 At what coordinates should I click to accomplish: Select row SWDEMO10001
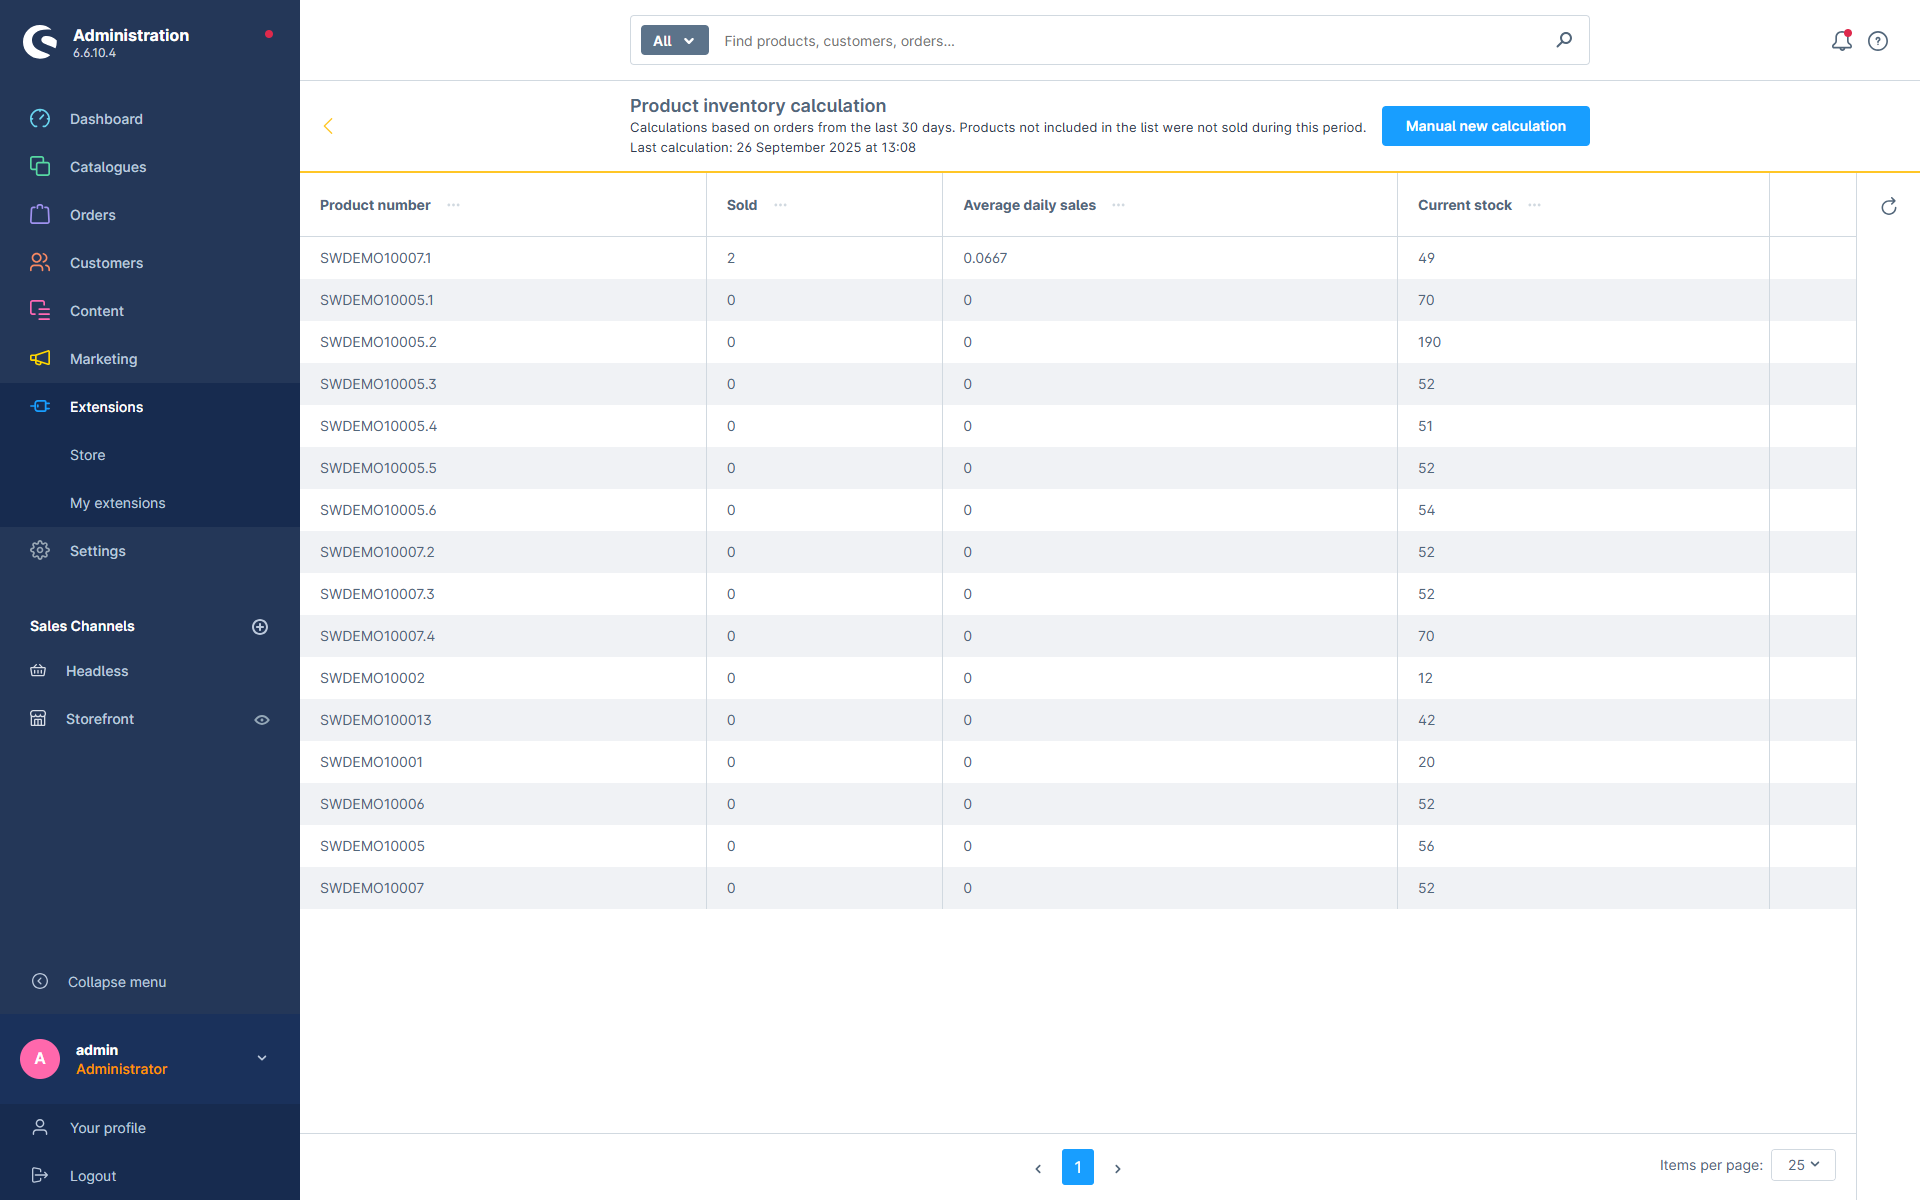(x=1078, y=762)
